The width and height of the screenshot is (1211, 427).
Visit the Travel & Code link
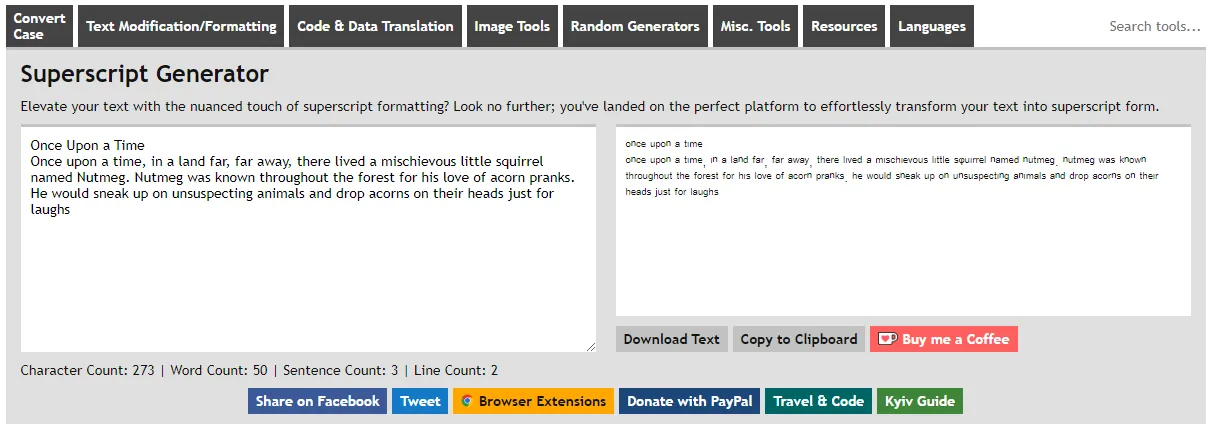pos(818,401)
